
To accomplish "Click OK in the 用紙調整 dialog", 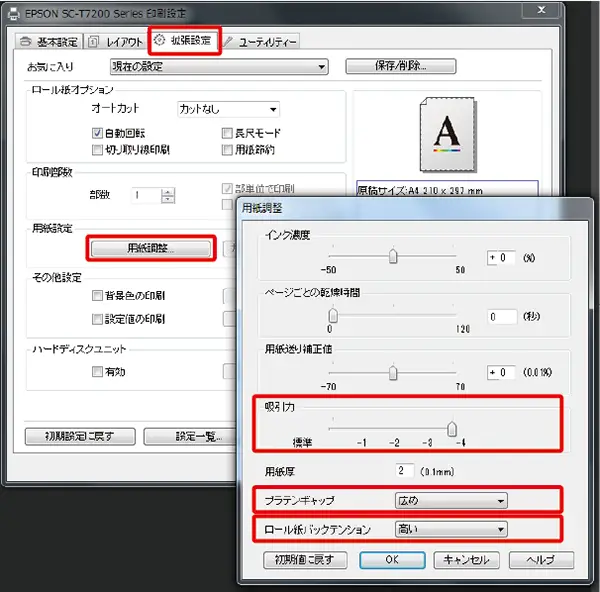I will coord(392,560).
